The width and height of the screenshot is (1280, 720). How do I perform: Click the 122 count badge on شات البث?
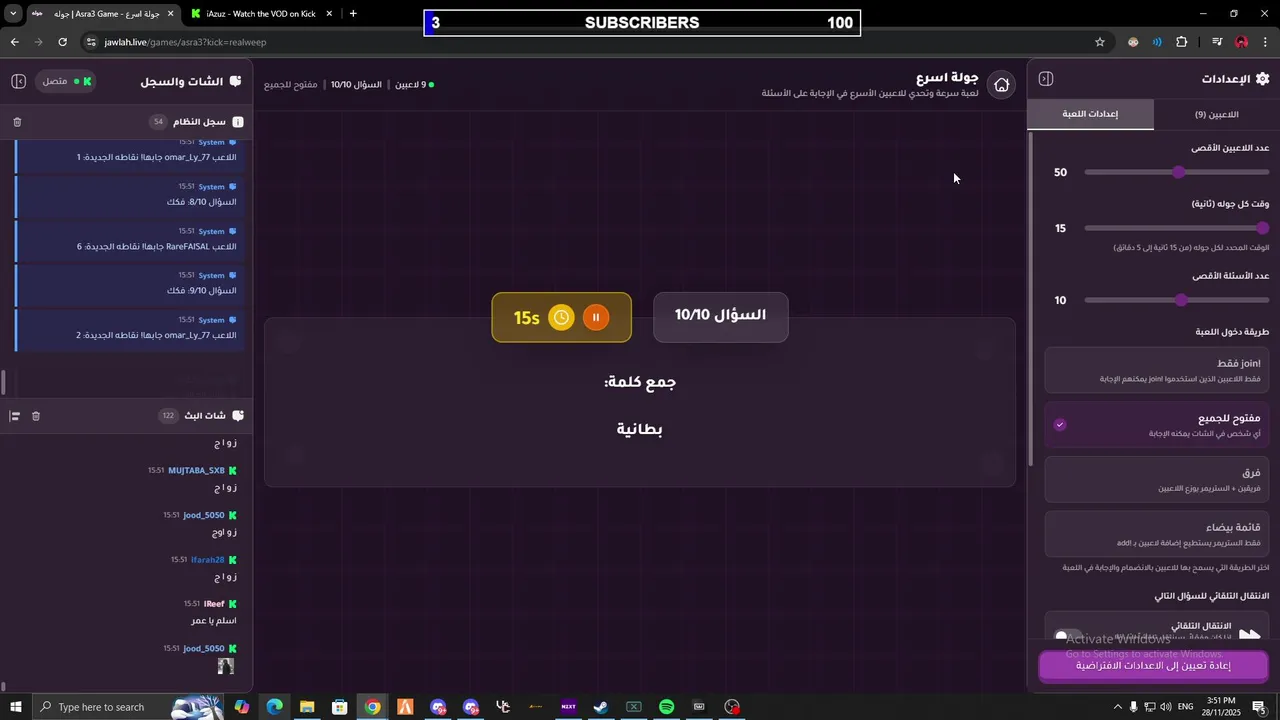168,416
